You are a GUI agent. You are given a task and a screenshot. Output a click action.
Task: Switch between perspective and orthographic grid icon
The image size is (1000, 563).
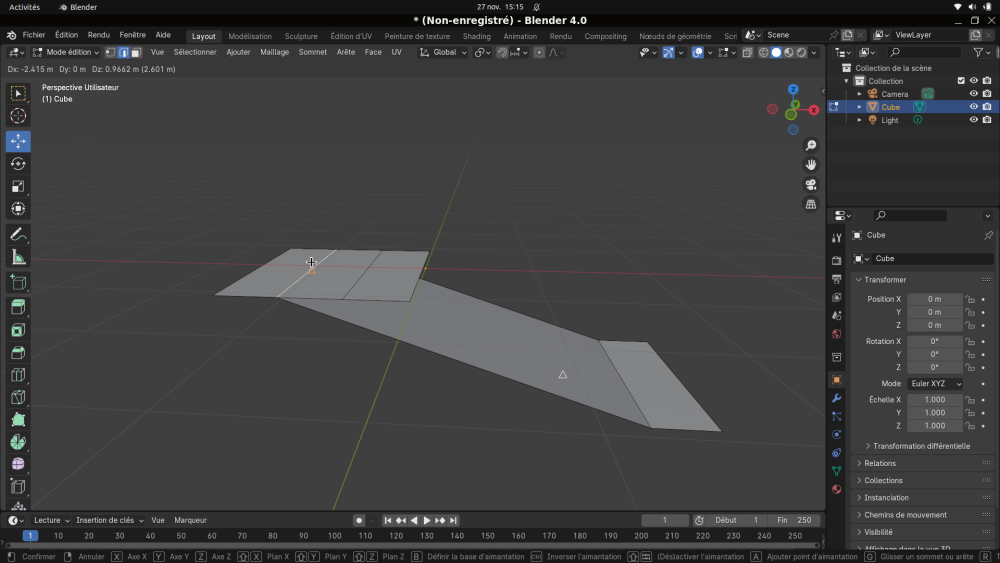(x=811, y=204)
